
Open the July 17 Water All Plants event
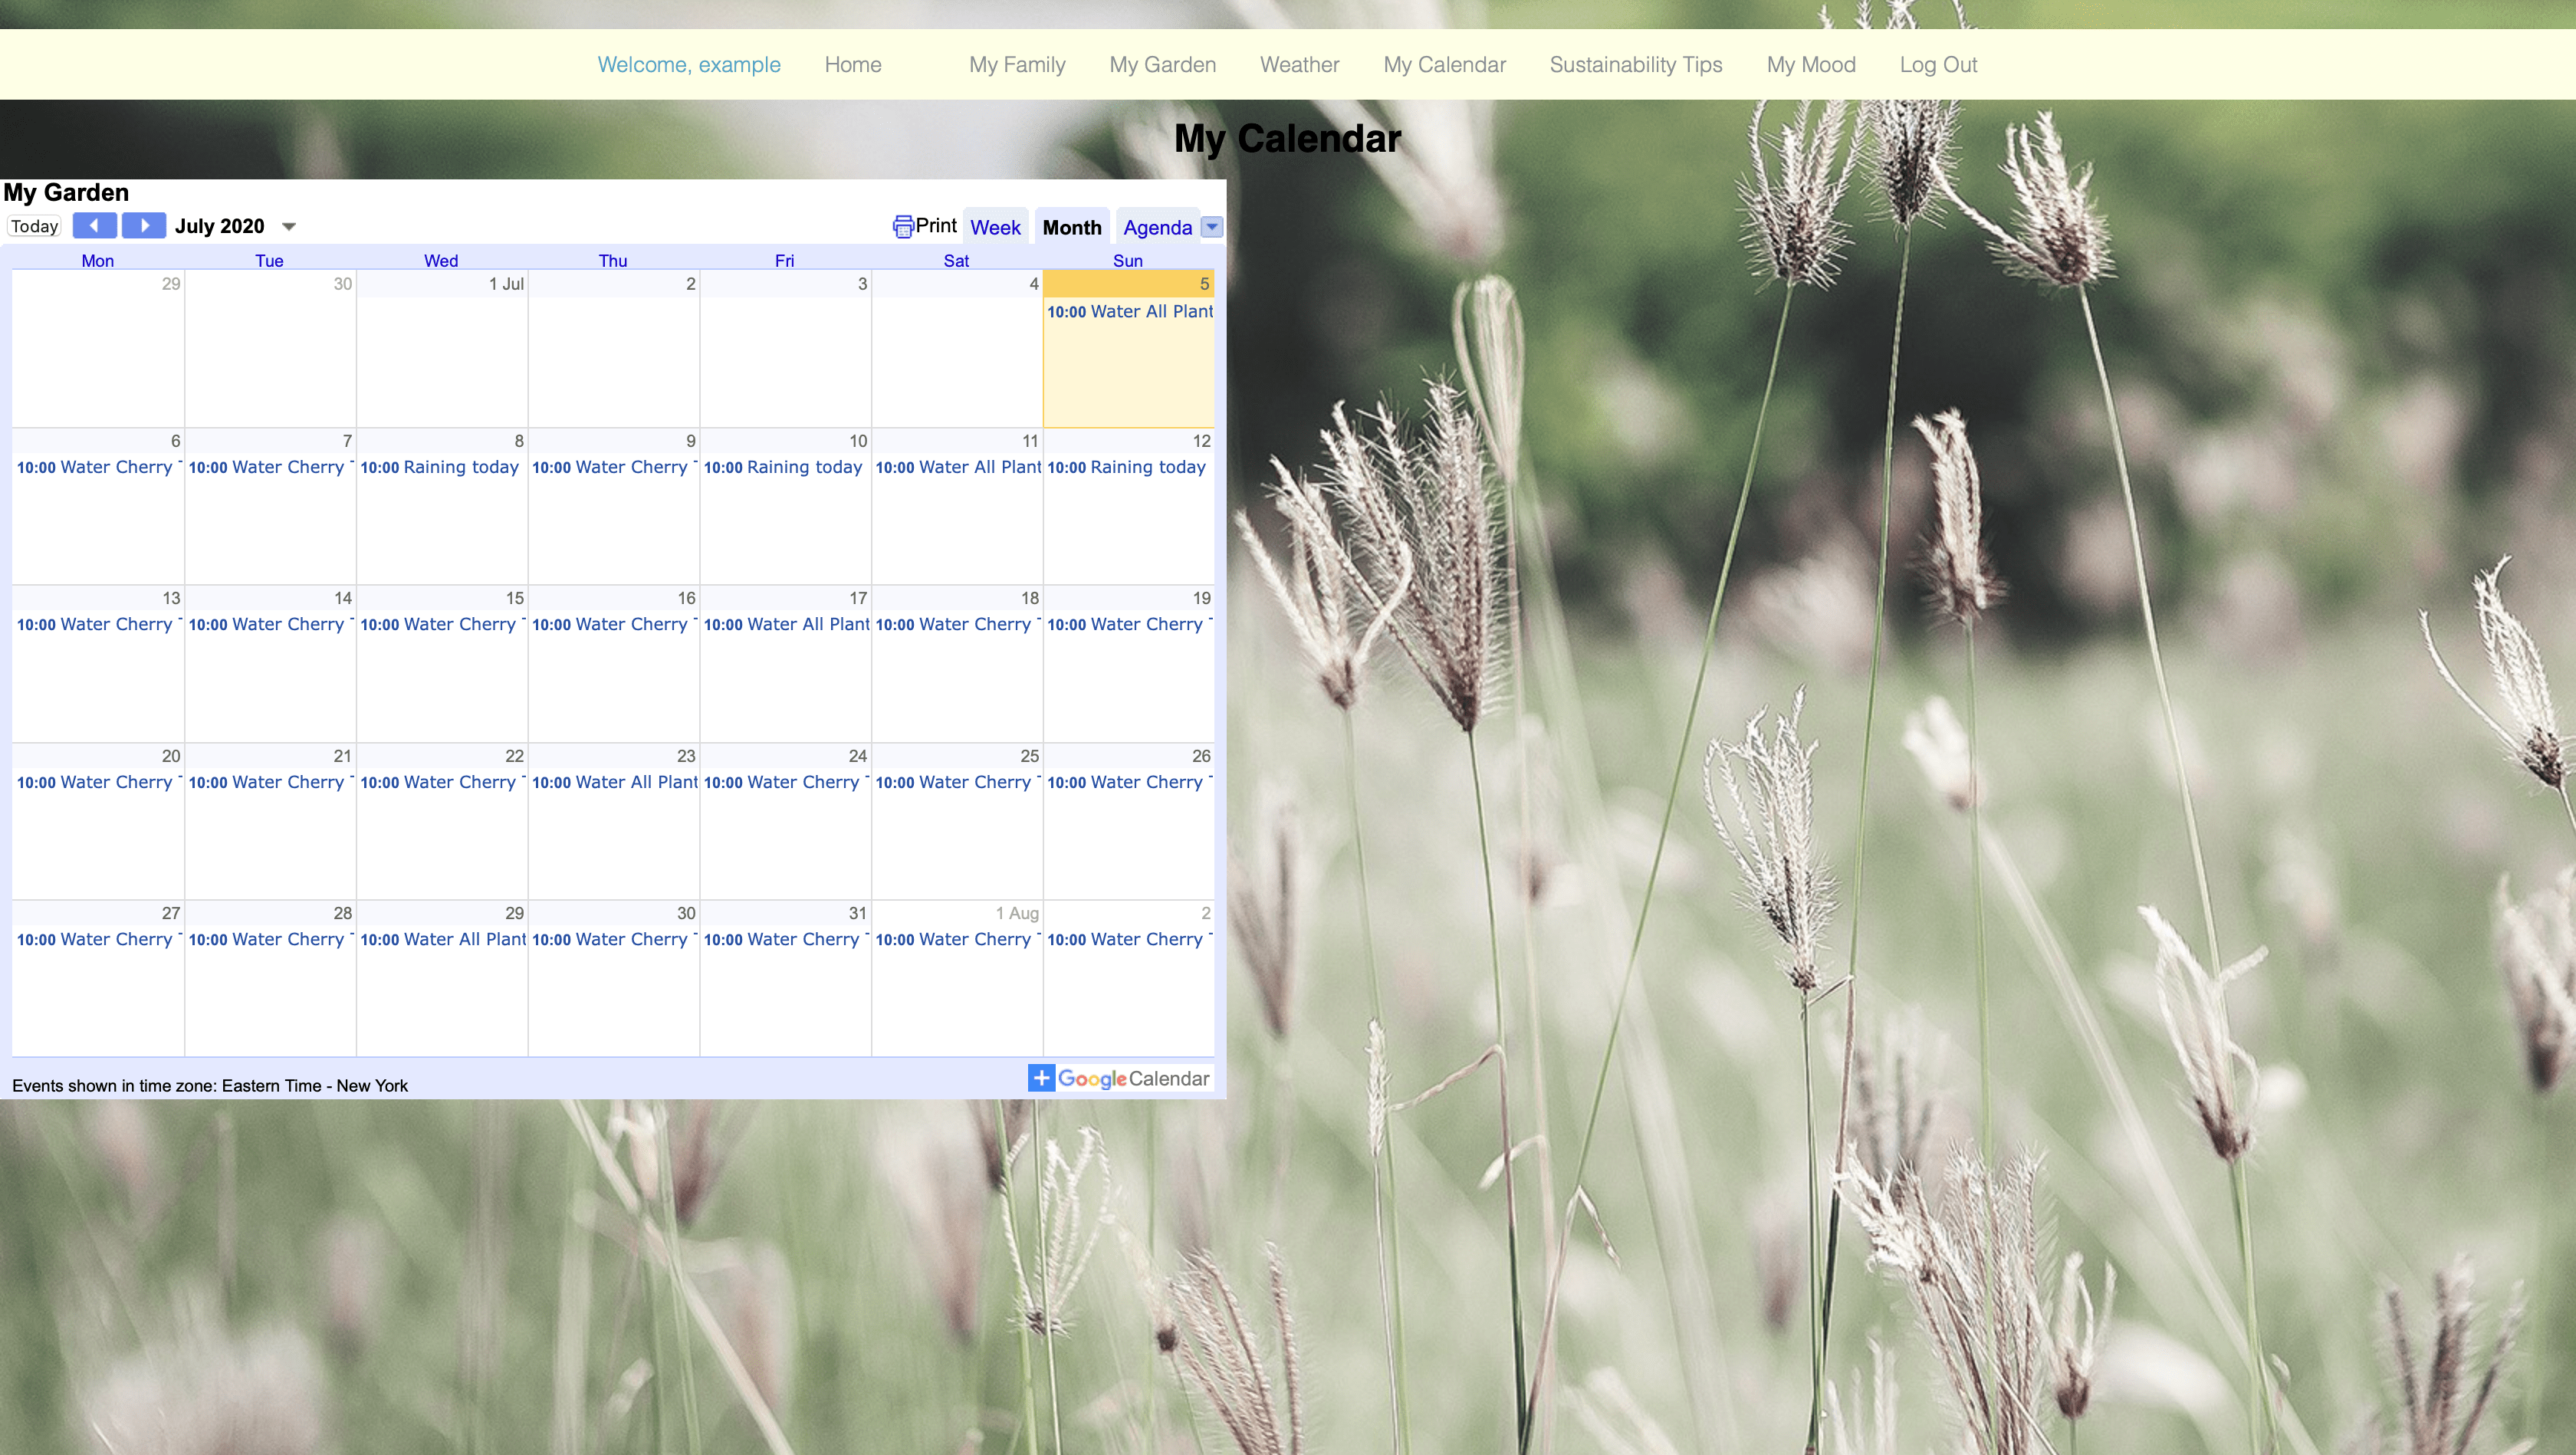pyautogui.click(x=786, y=625)
